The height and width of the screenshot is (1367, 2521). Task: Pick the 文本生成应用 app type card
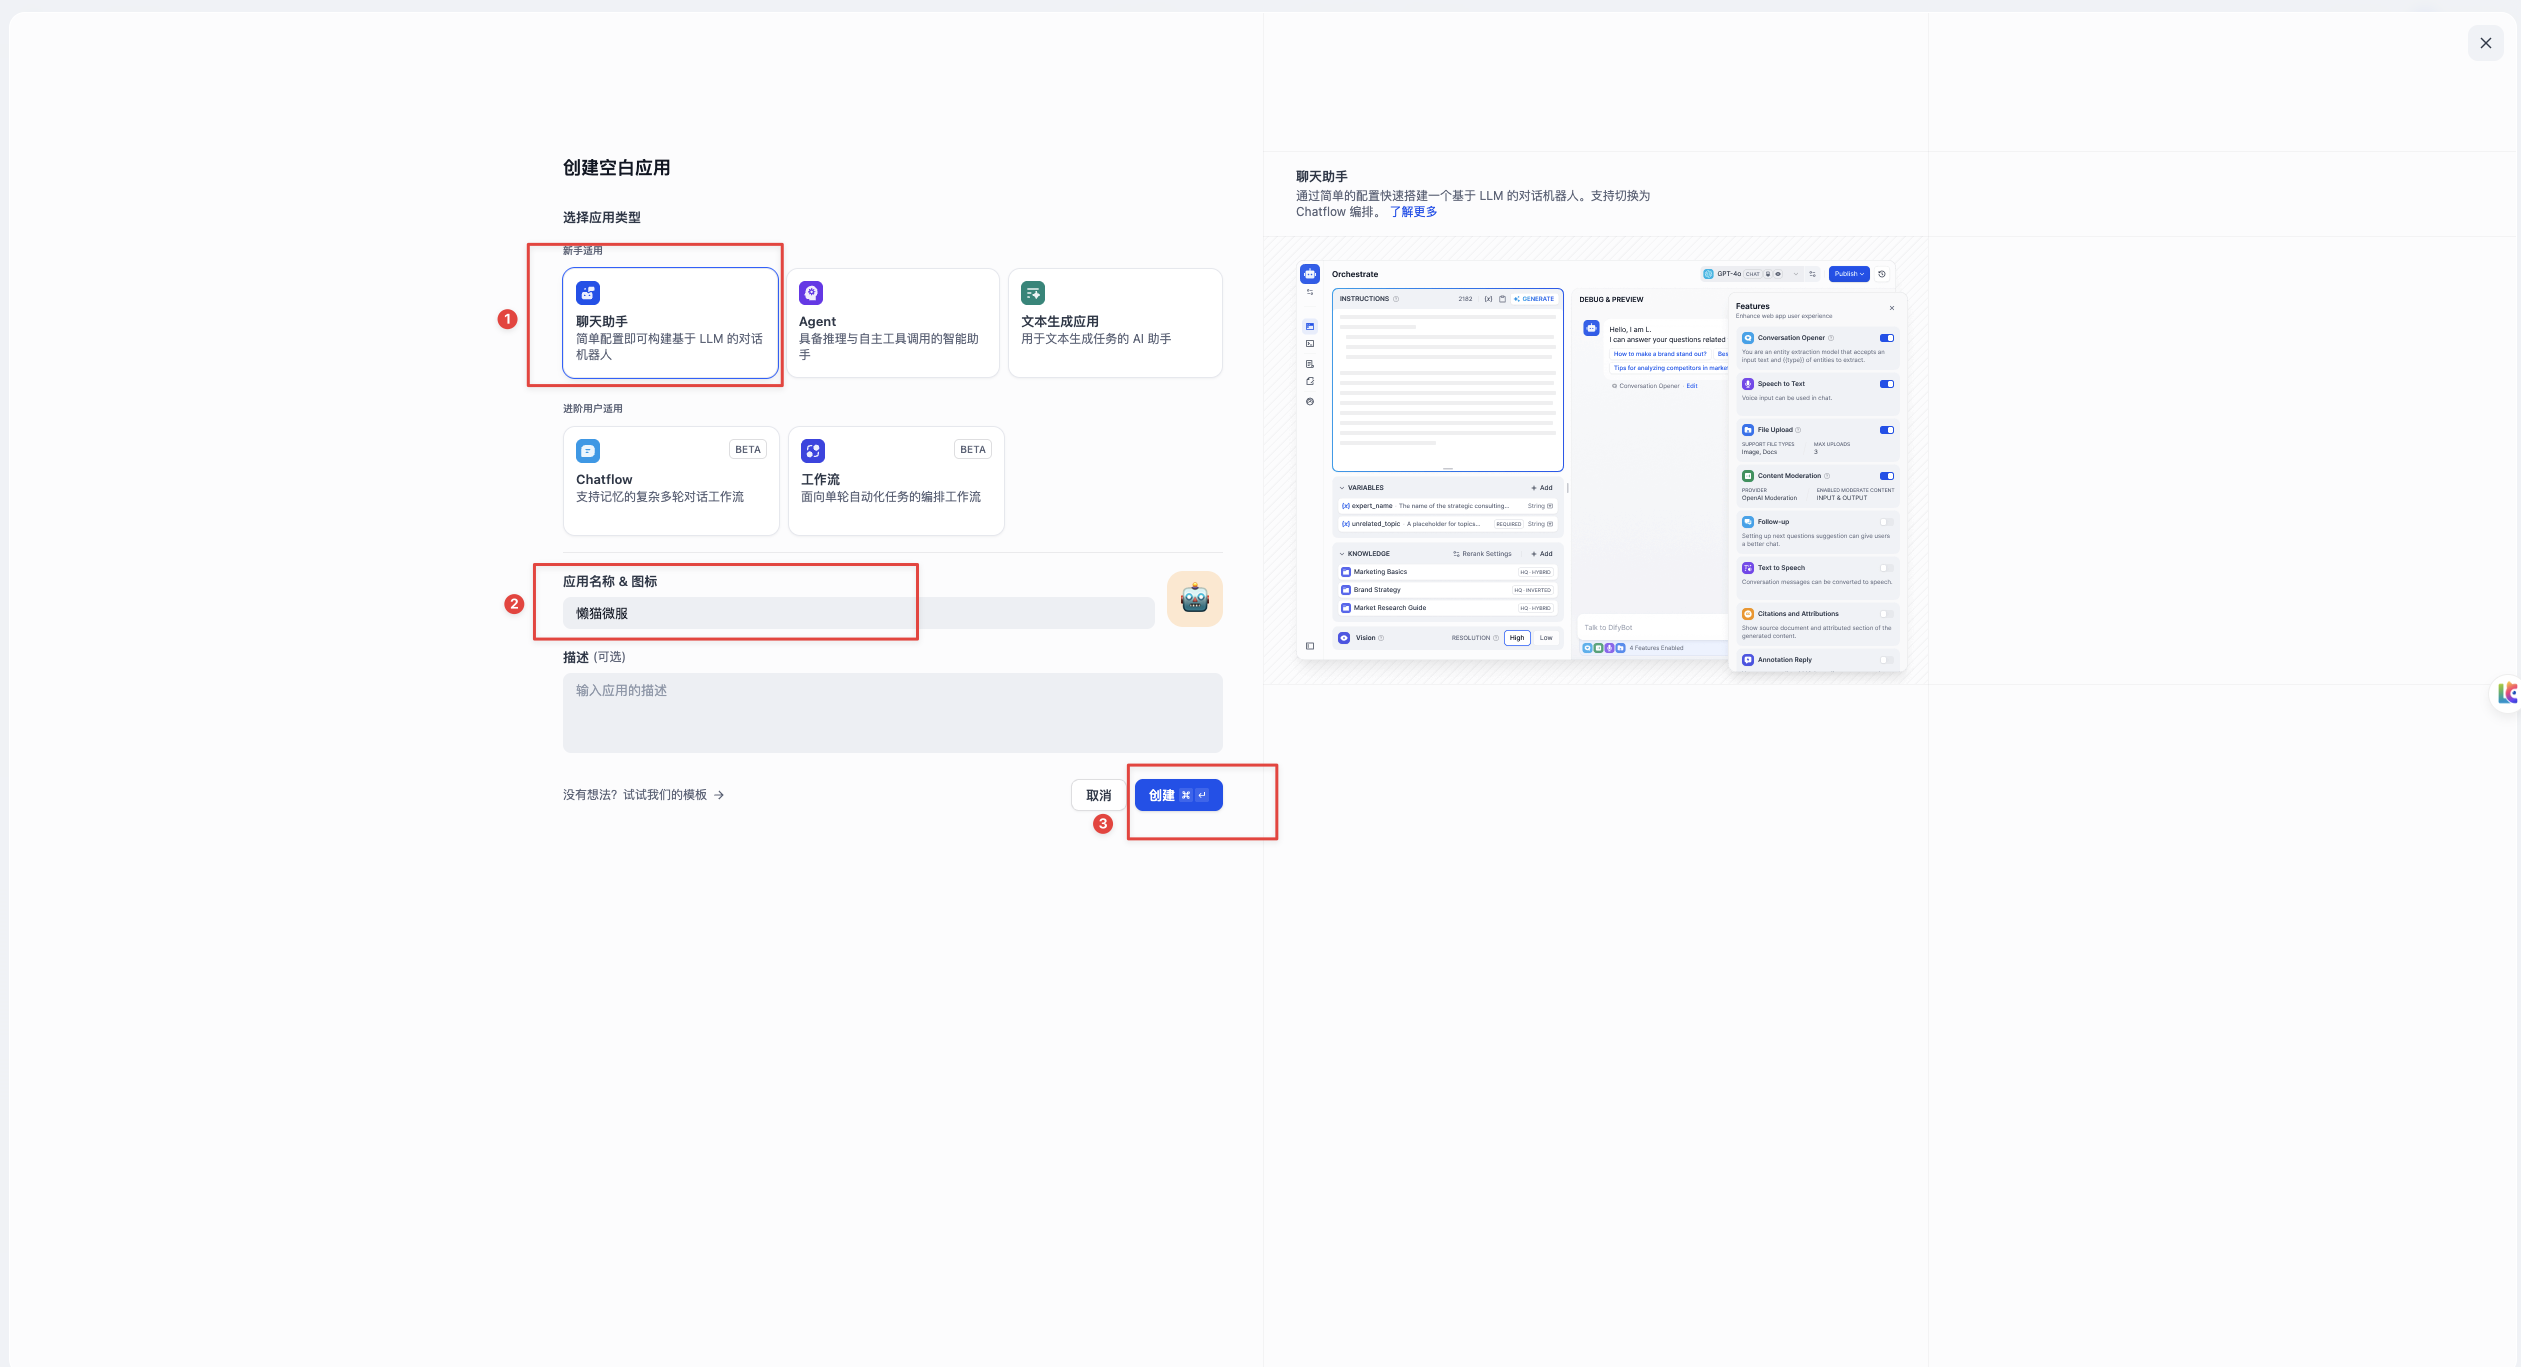(1115, 323)
